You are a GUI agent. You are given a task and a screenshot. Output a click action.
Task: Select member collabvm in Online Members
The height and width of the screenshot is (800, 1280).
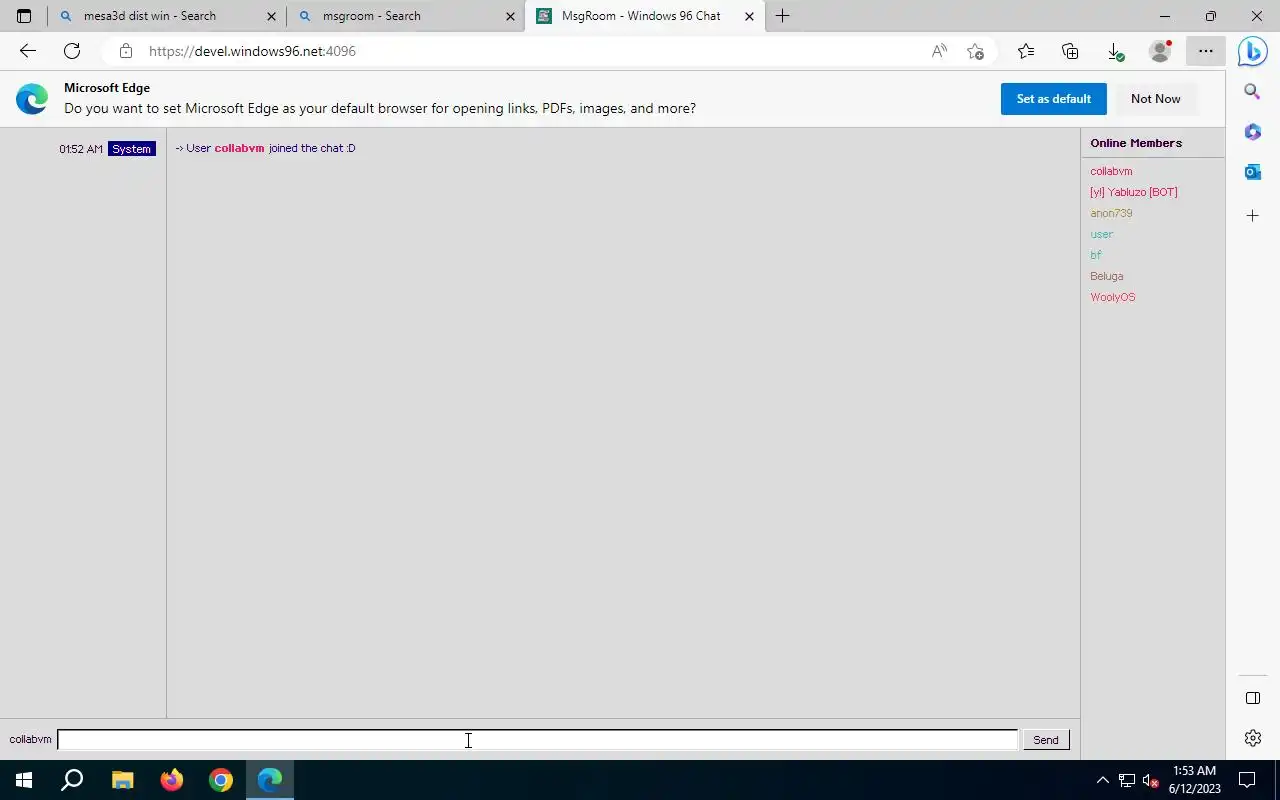(x=1111, y=171)
